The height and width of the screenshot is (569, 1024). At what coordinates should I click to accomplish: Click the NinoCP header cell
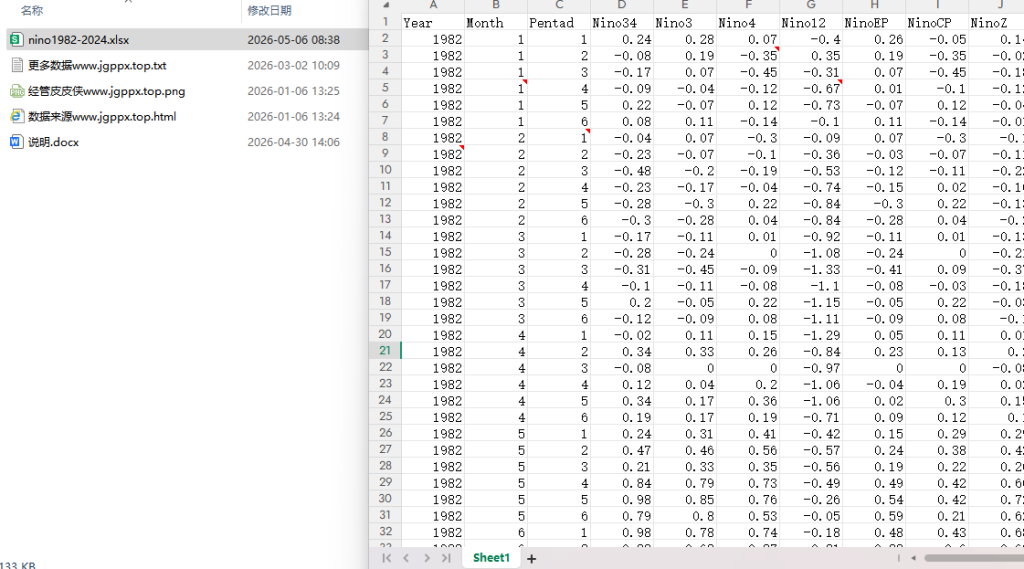[937, 23]
